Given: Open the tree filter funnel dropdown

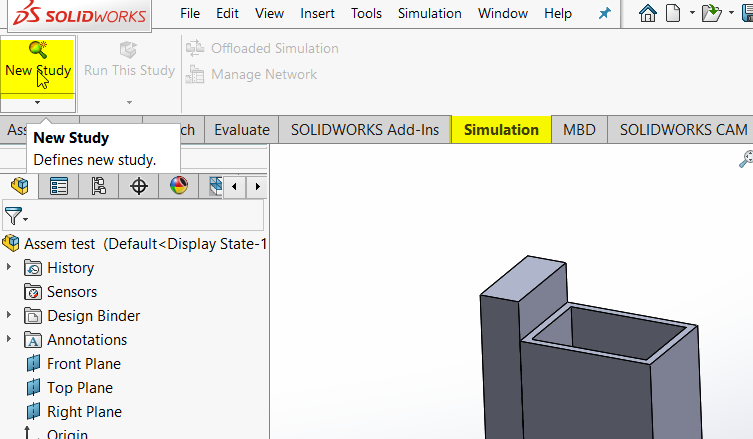Looking at the screenshot, I should pos(15,216).
